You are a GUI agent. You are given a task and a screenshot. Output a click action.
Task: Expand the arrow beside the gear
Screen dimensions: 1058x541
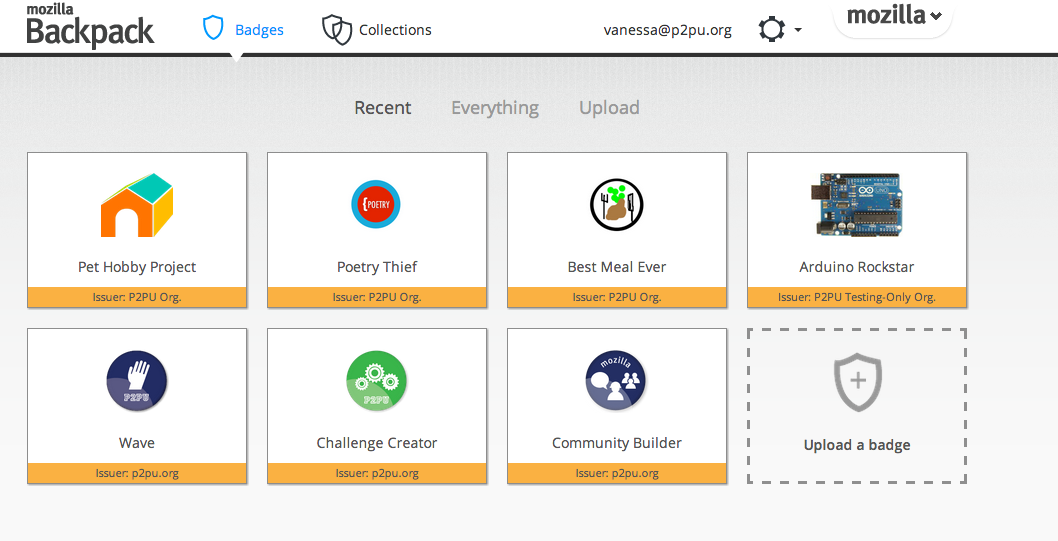pos(798,30)
